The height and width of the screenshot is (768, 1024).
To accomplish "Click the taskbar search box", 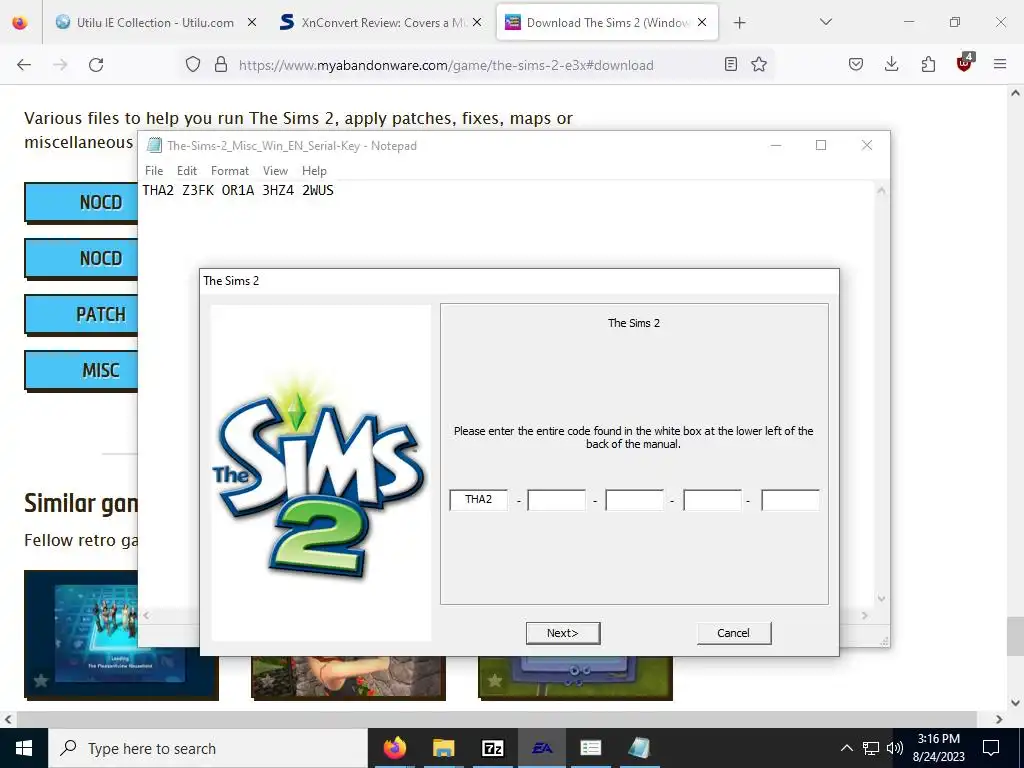I will point(208,748).
